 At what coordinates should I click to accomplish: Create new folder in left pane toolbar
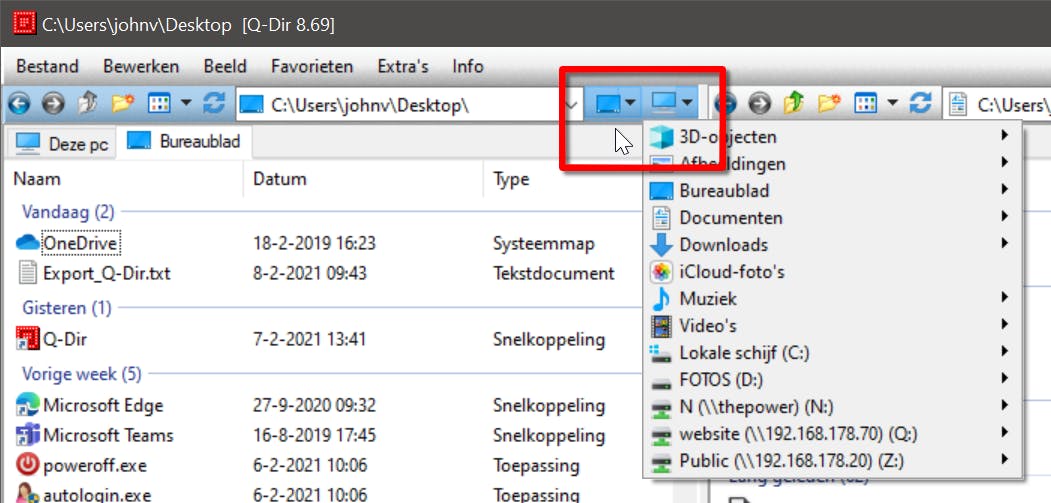(x=123, y=103)
